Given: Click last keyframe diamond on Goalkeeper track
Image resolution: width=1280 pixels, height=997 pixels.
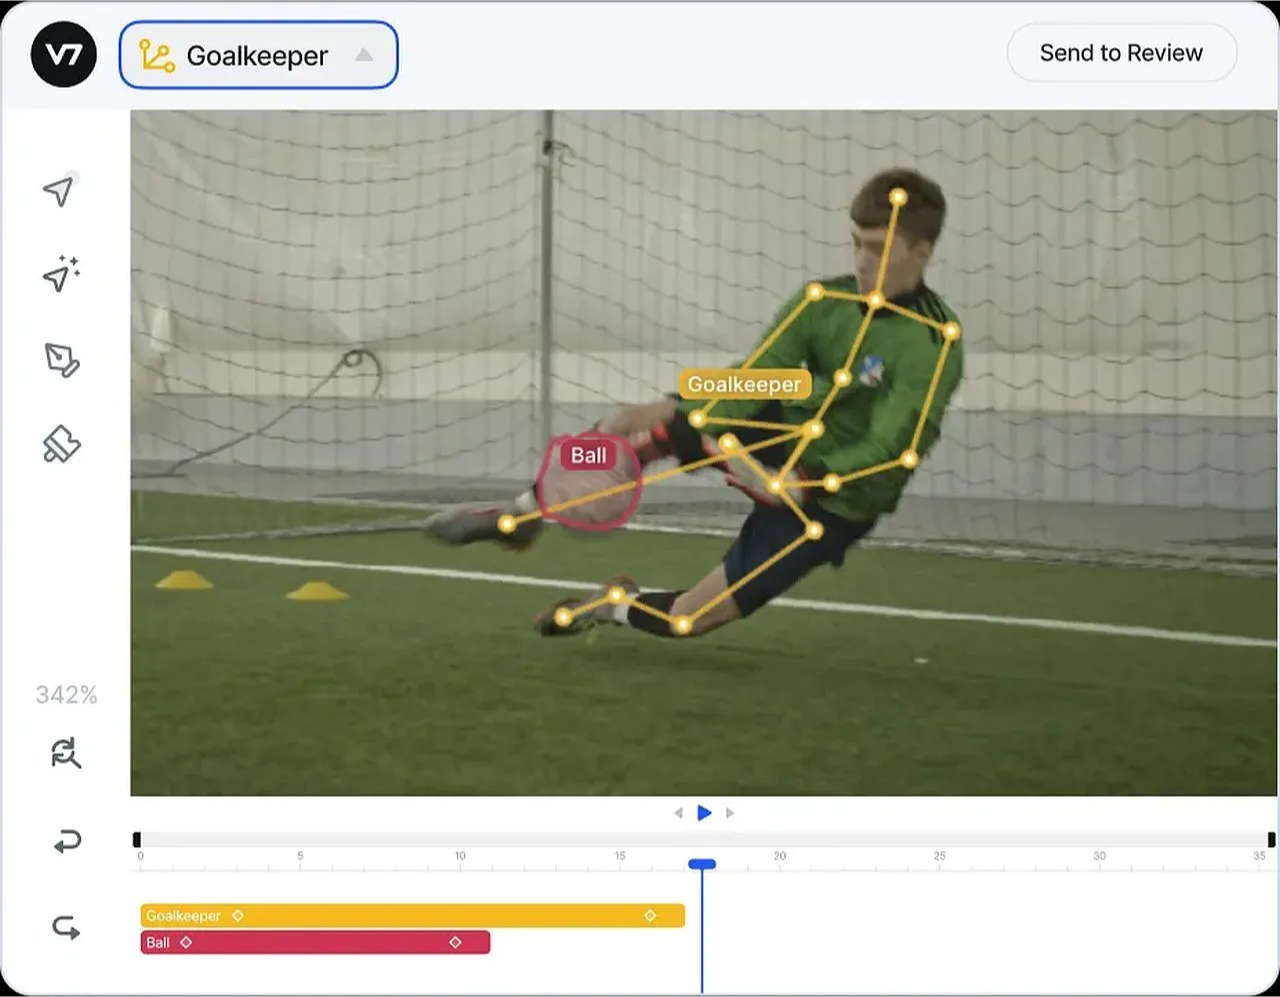Looking at the screenshot, I should coord(650,916).
